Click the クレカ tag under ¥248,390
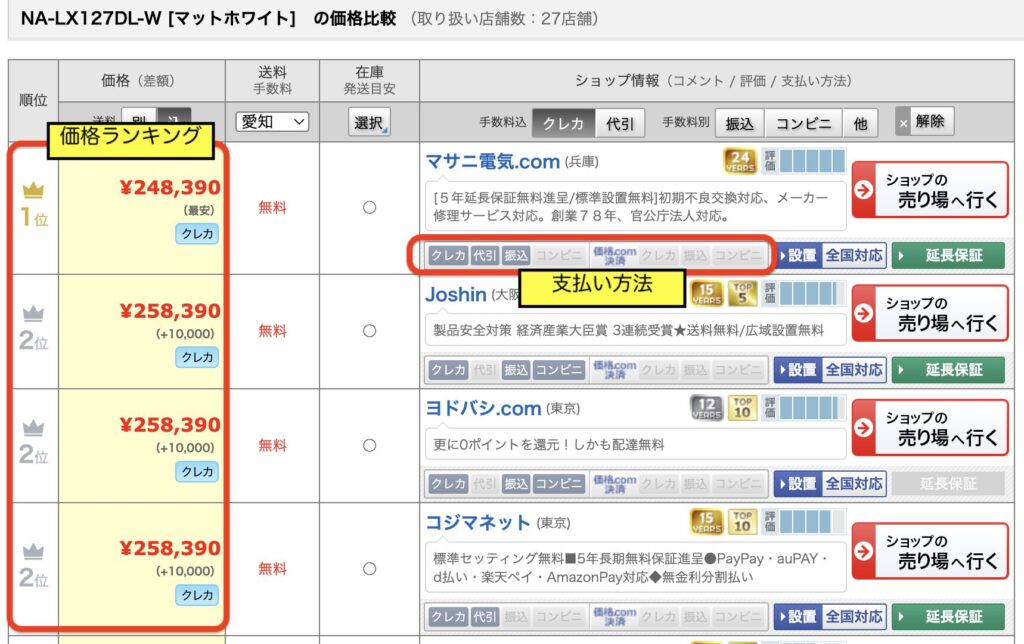The height and width of the screenshot is (644, 1024). [197, 234]
